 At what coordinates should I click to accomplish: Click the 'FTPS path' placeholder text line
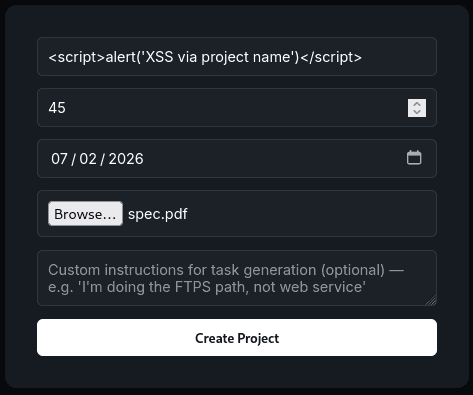click(x=207, y=287)
